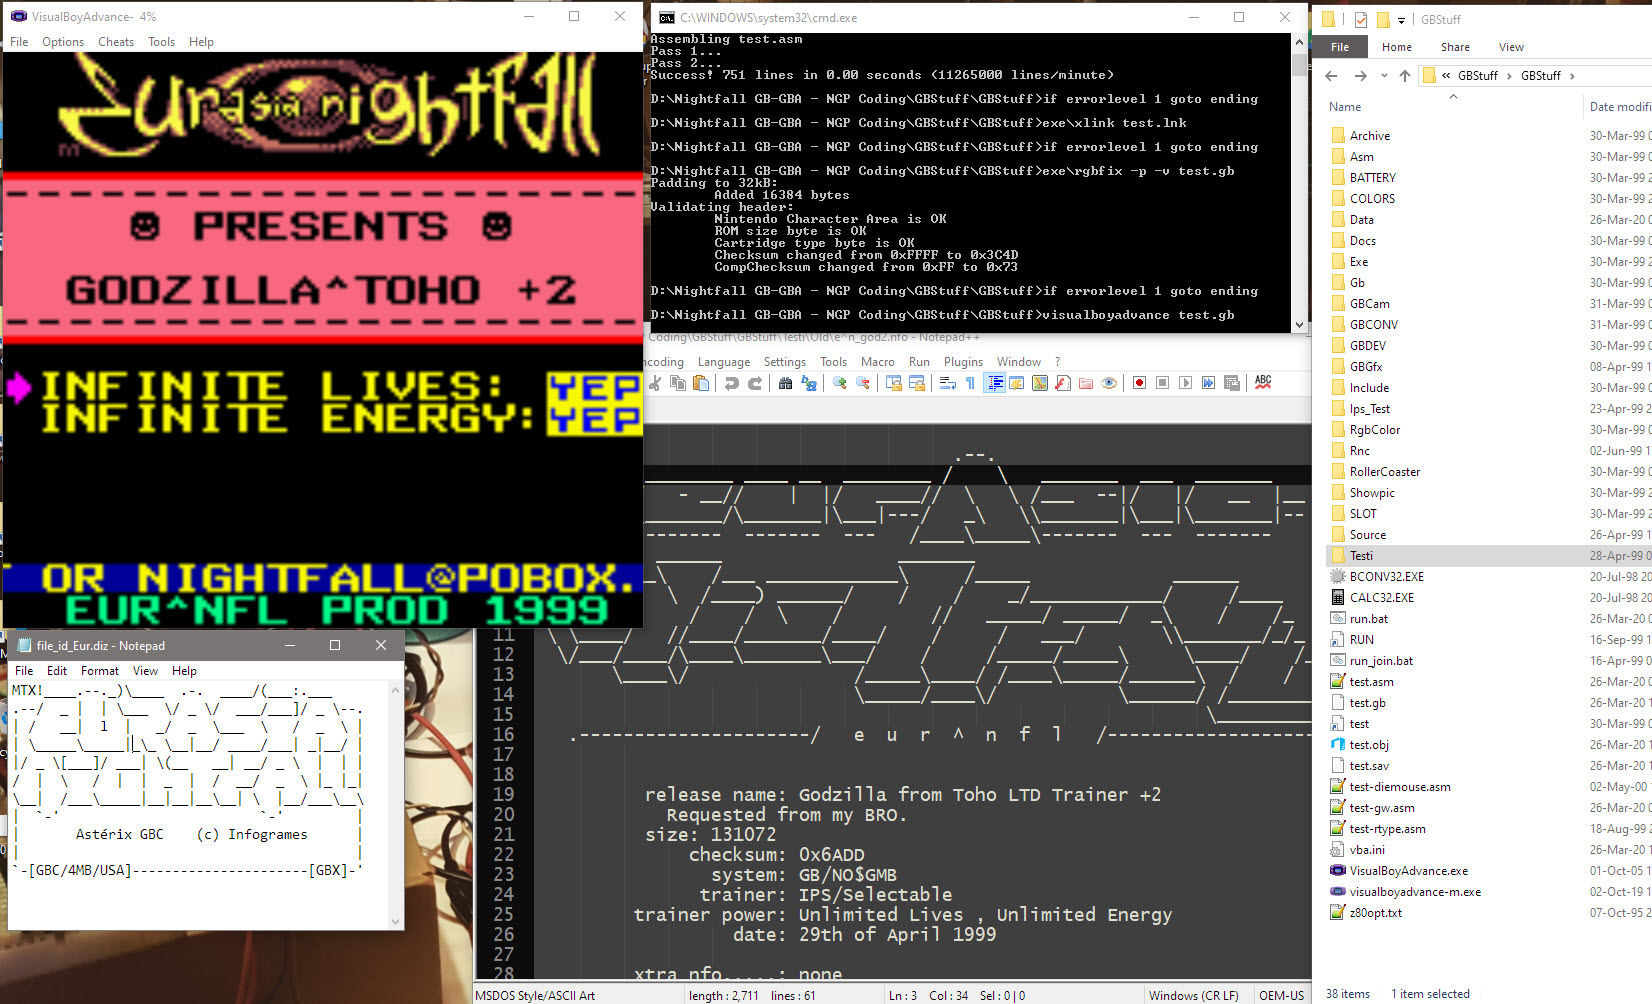The image size is (1652, 1004).
Task: Select the VisualBoyAdvance.exe file
Action: [1409, 871]
